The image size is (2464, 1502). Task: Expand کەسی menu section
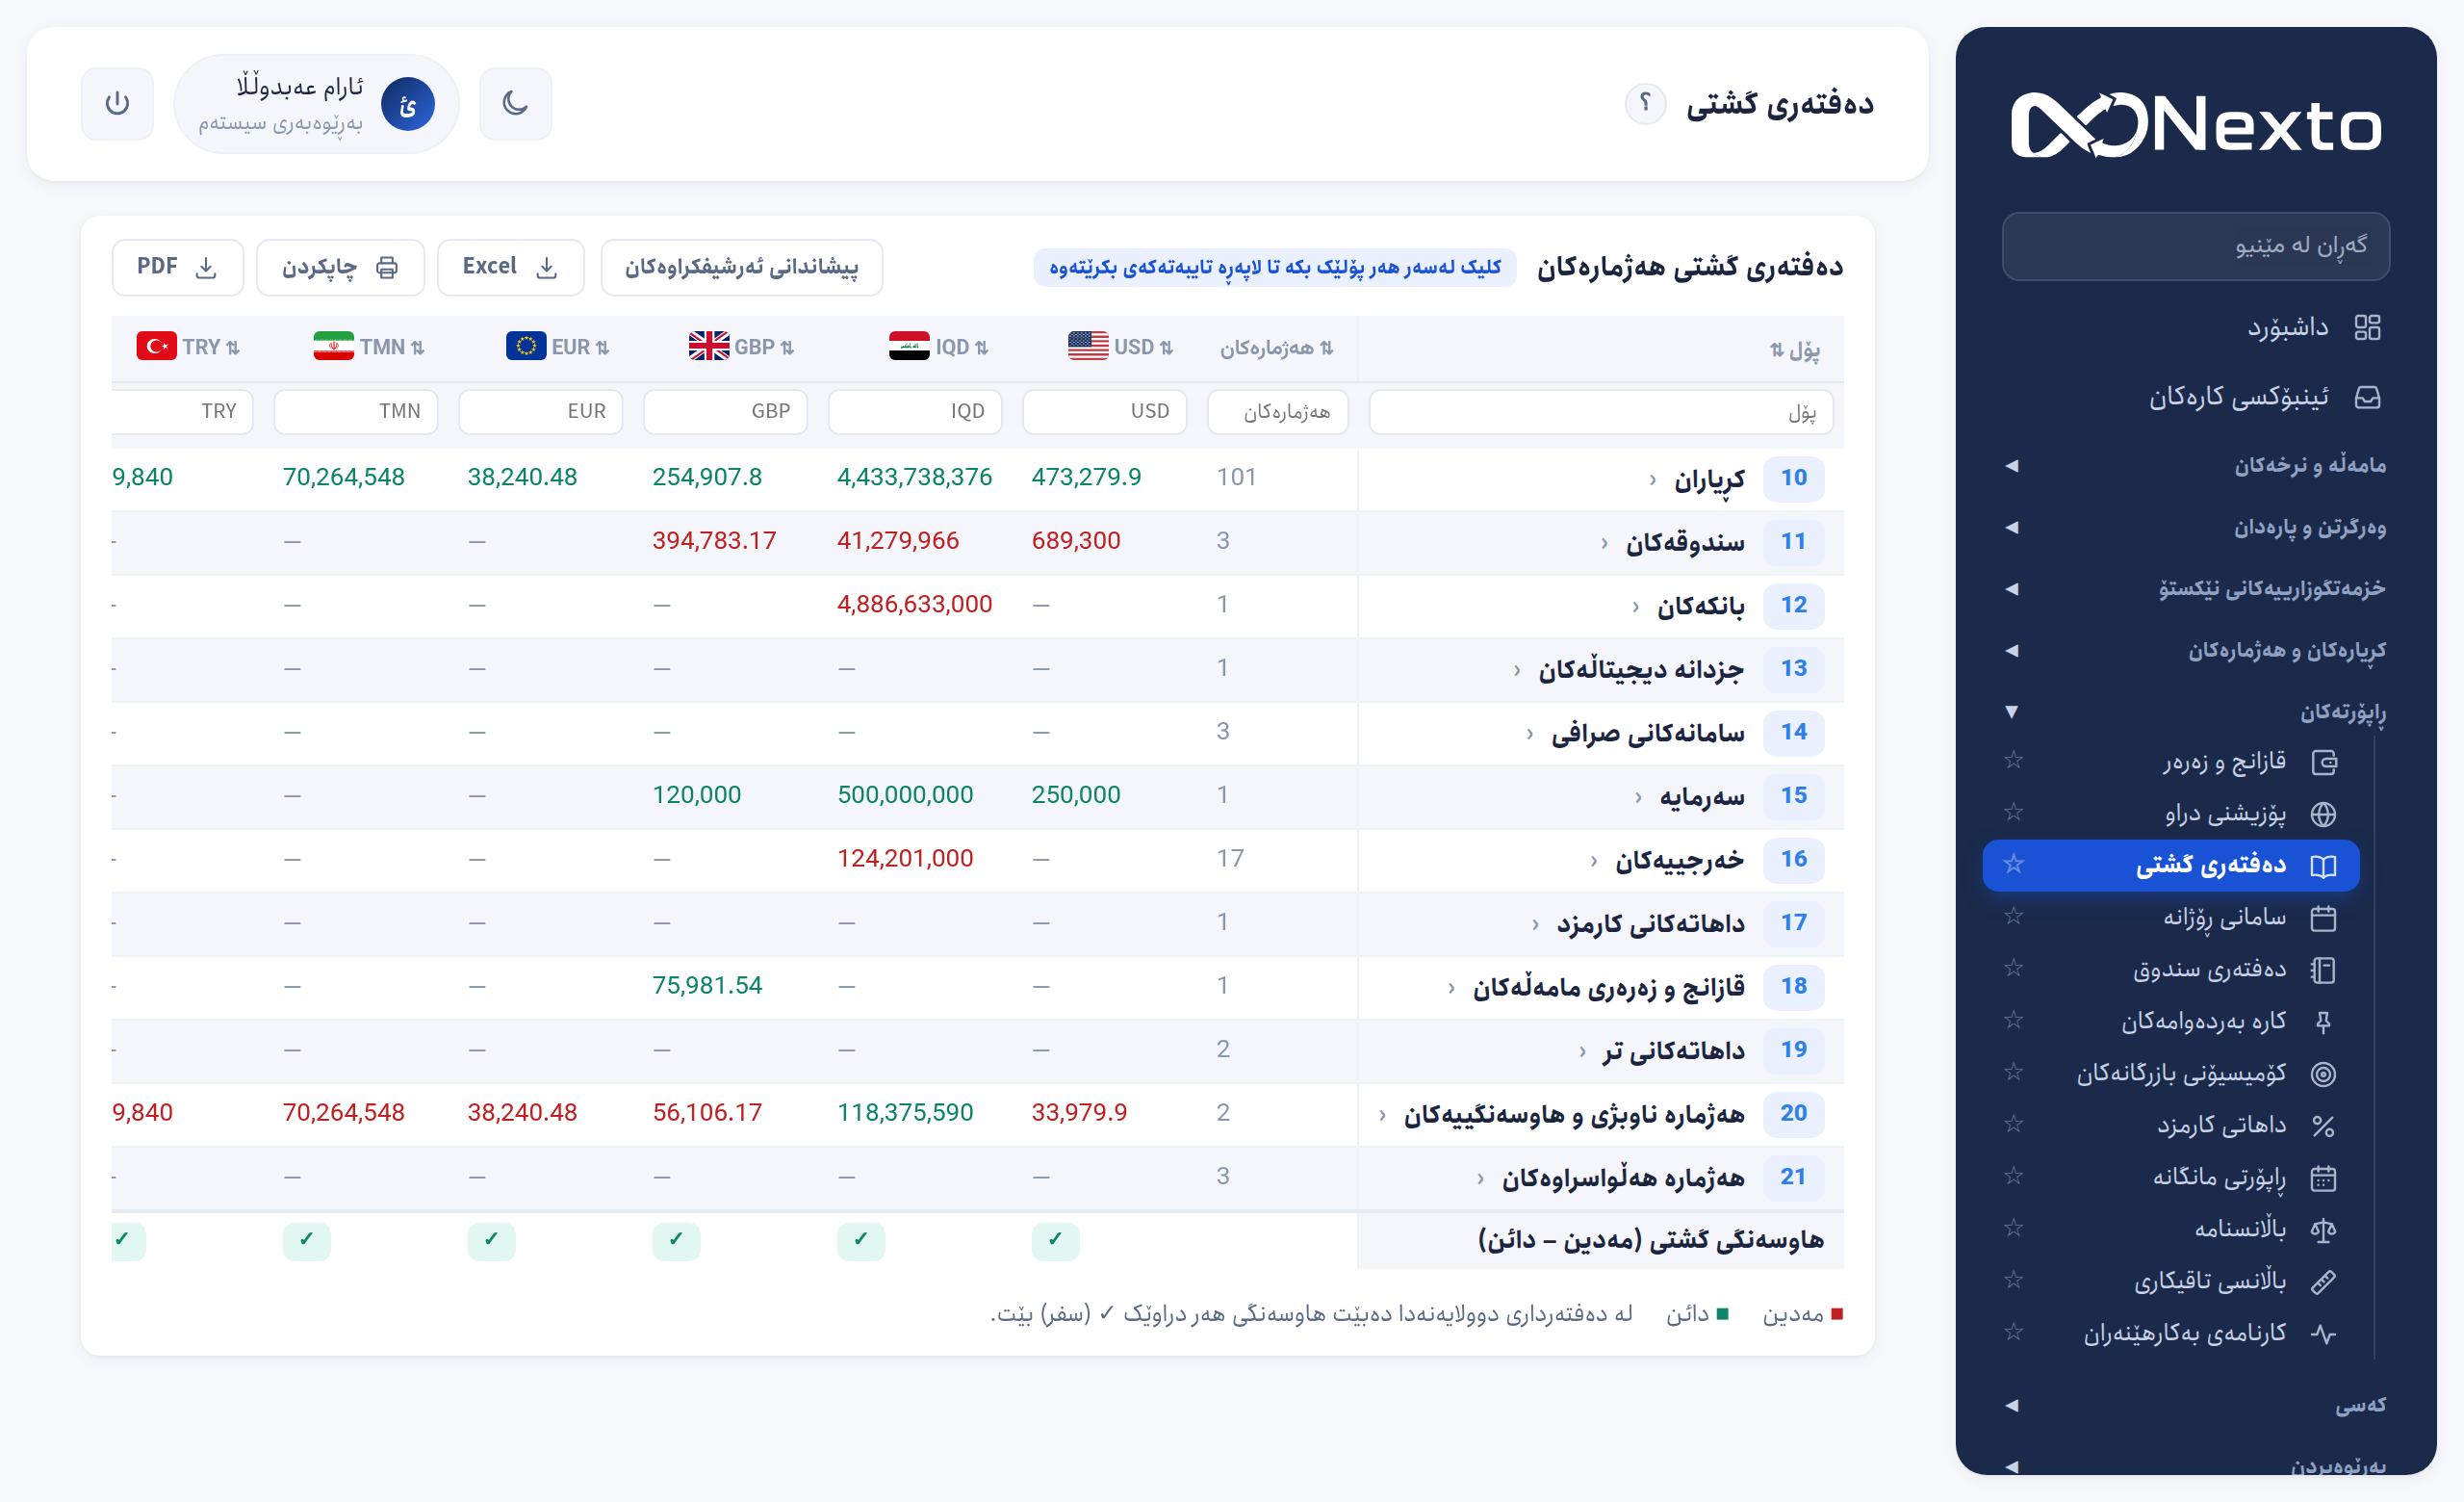2195,1406
